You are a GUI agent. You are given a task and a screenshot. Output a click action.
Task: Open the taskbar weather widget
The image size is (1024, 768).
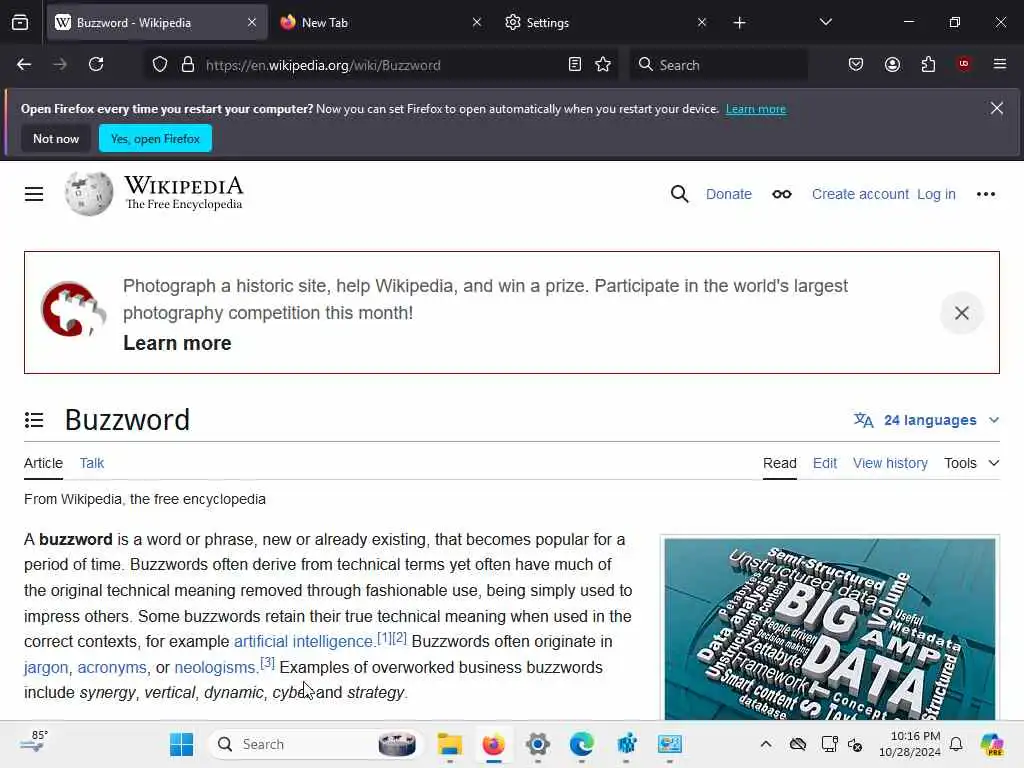pos(34,743)
